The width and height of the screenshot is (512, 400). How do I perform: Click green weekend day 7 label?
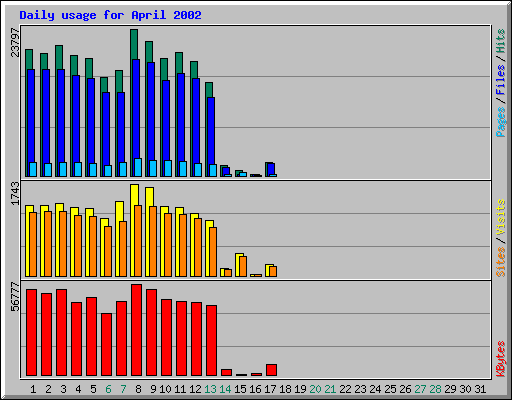coord(123,389)
